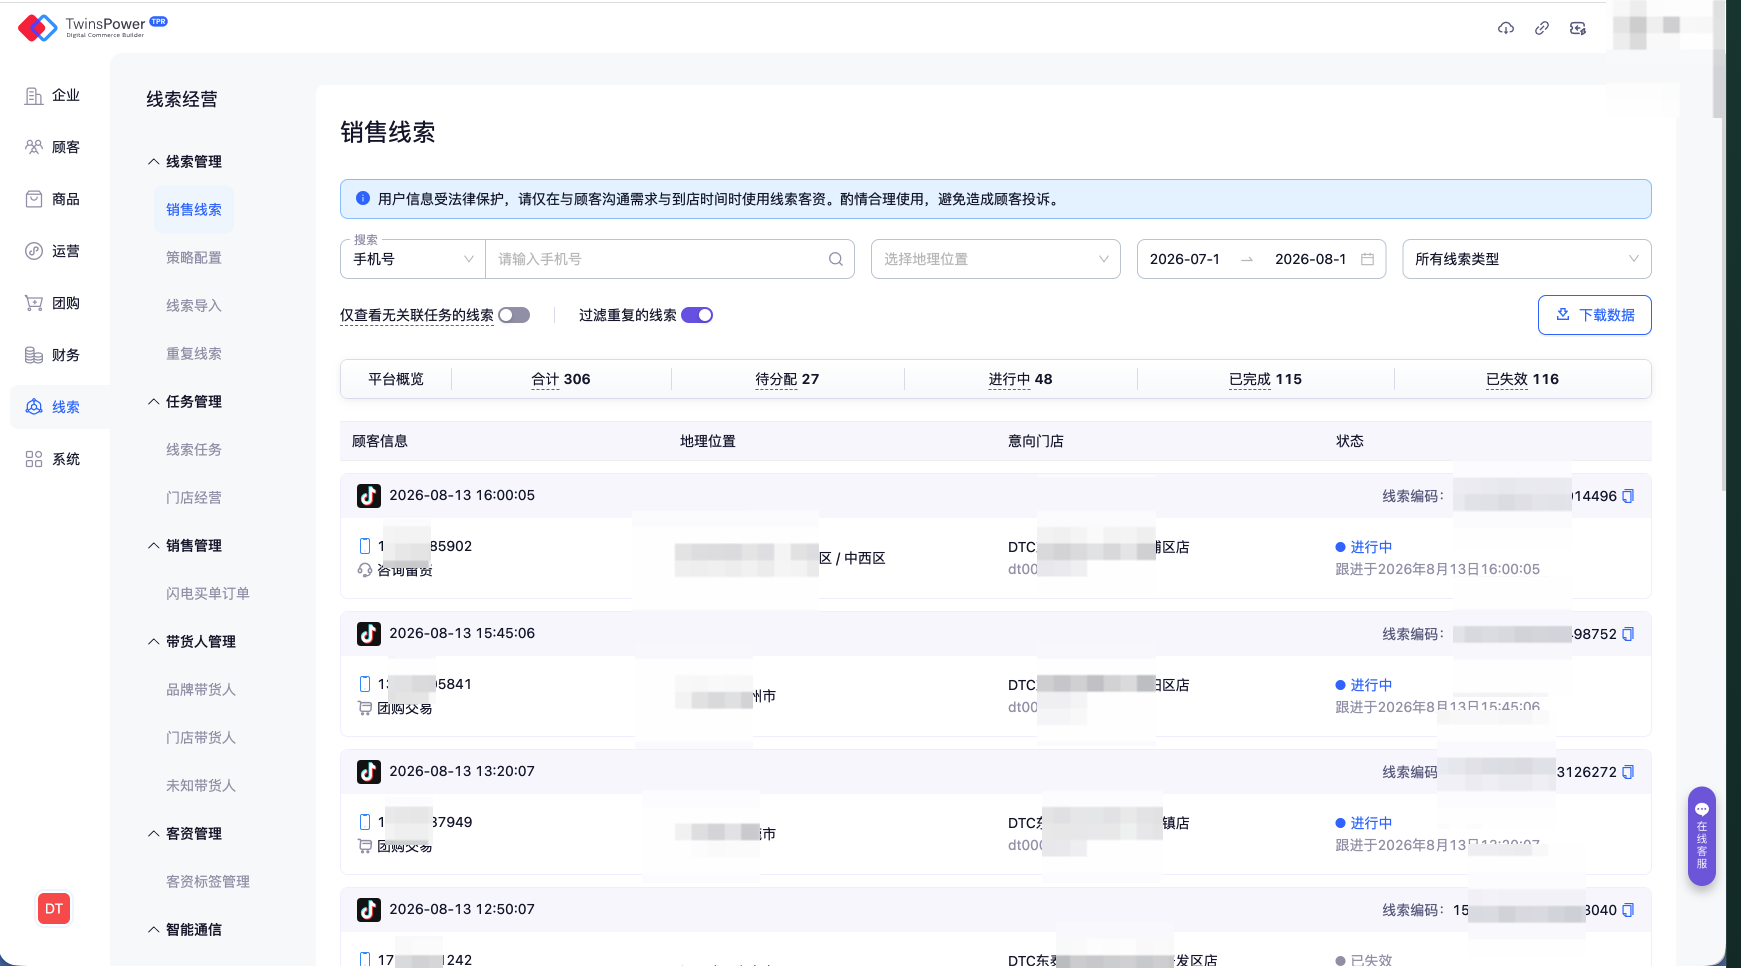Collapse the 销售管理 menu group
Viewport: 1741px width, 968px height.
tap(185, 546)
